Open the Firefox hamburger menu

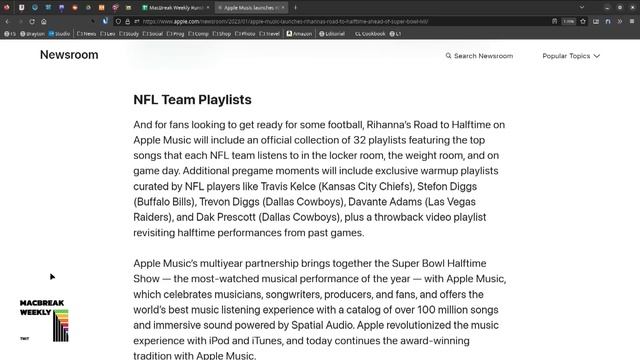tap(632, 21)
